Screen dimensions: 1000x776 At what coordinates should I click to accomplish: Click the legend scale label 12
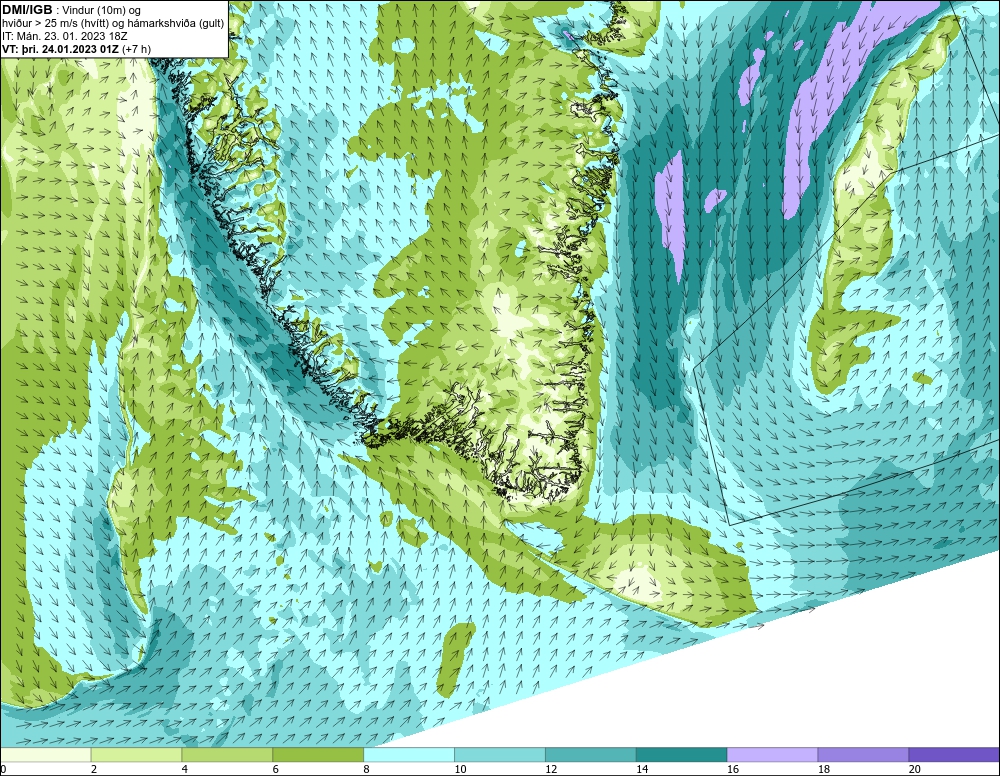(552, 770)
